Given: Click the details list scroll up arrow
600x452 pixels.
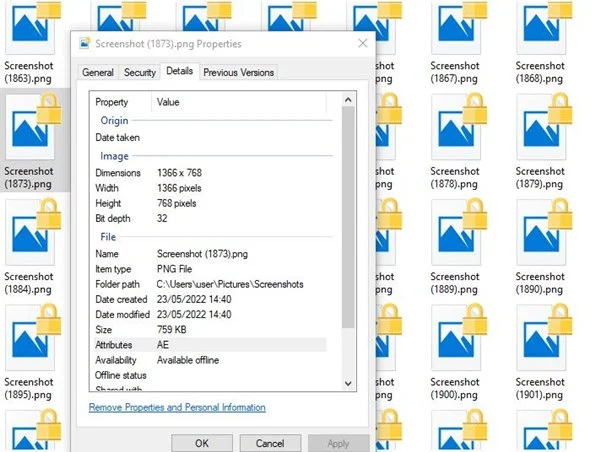Looking at the screenshot, I should [x=348, y=100].
